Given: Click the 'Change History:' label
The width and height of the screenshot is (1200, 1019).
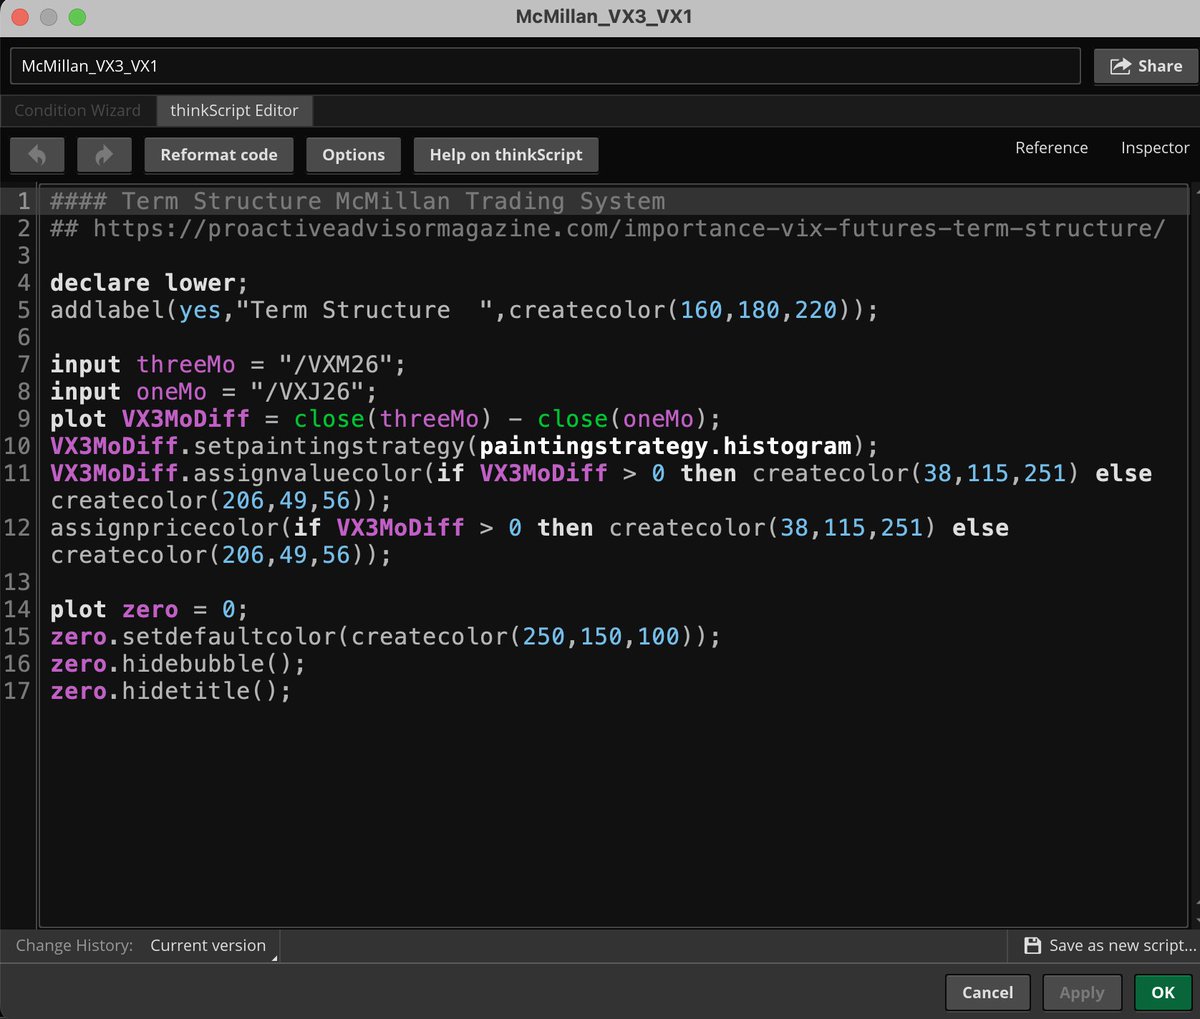Looking at the screenshot, I should coord(74,945).
